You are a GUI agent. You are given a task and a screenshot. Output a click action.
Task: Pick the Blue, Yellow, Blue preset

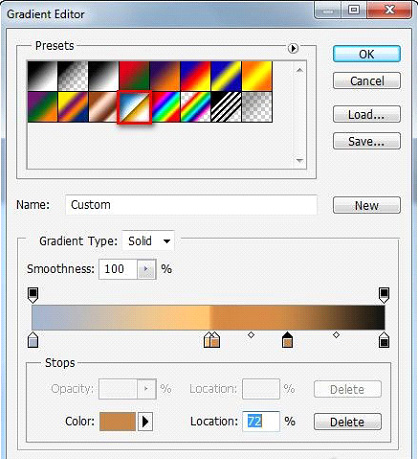coord(226,76)
